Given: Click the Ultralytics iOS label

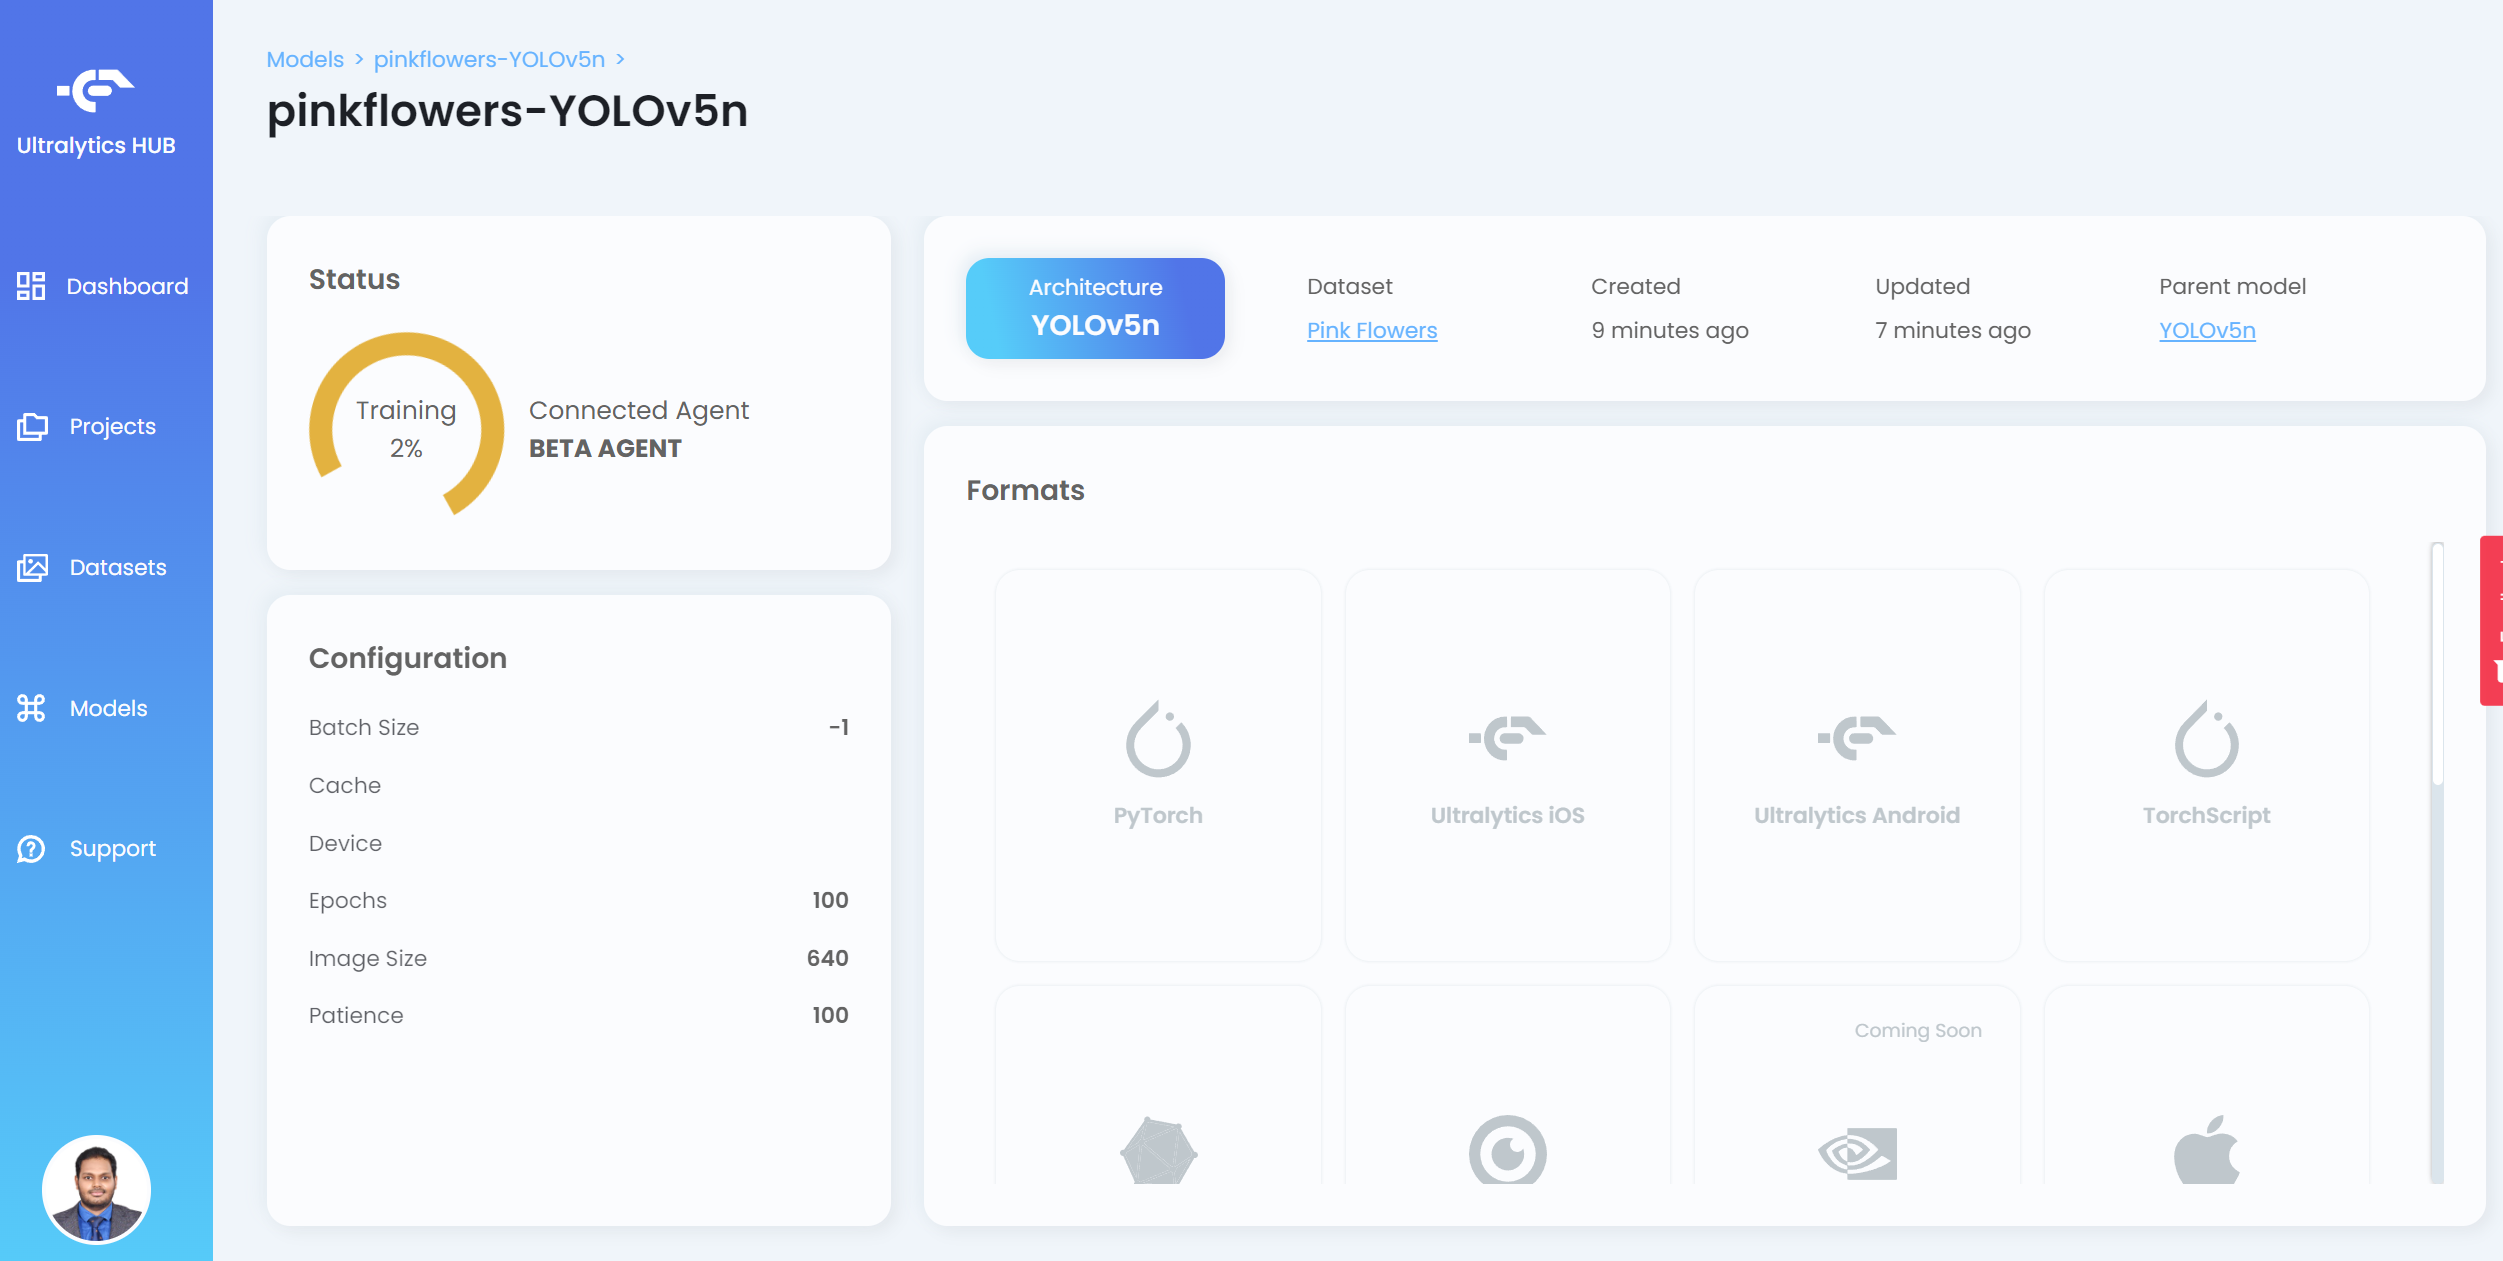Looking at the screenshot, I should tap(1507, 815).
